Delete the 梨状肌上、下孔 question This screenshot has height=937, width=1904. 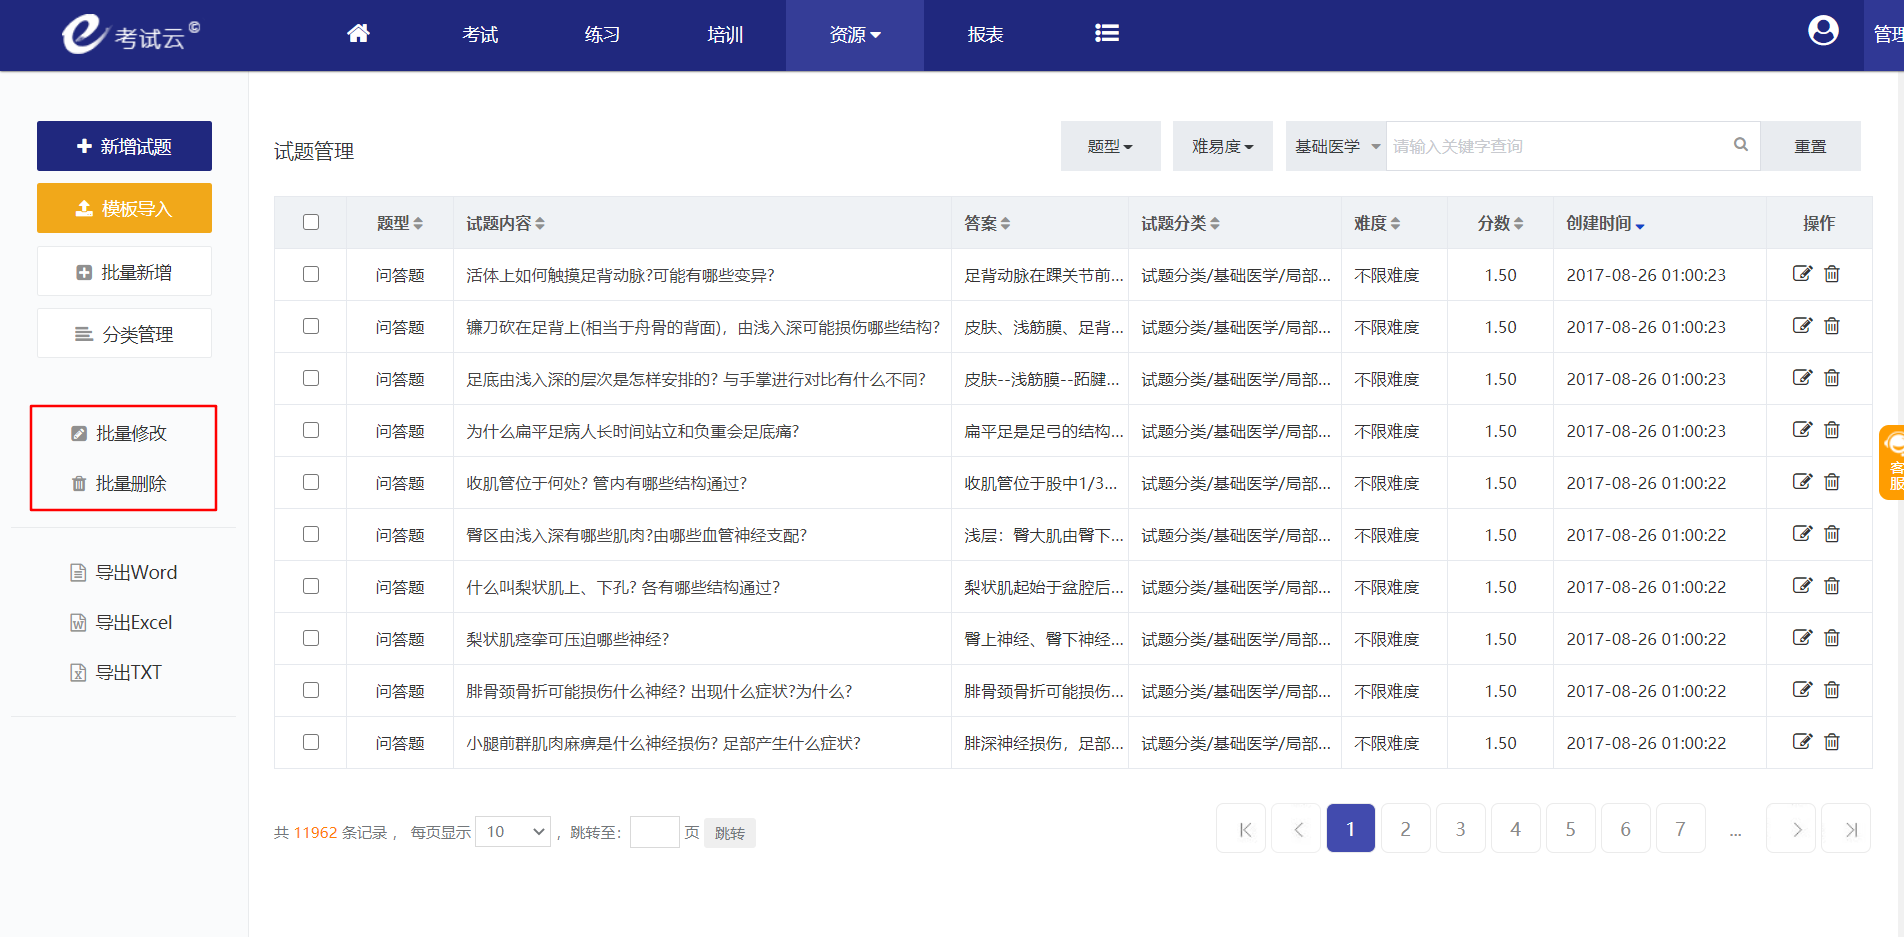(1832, 586)
